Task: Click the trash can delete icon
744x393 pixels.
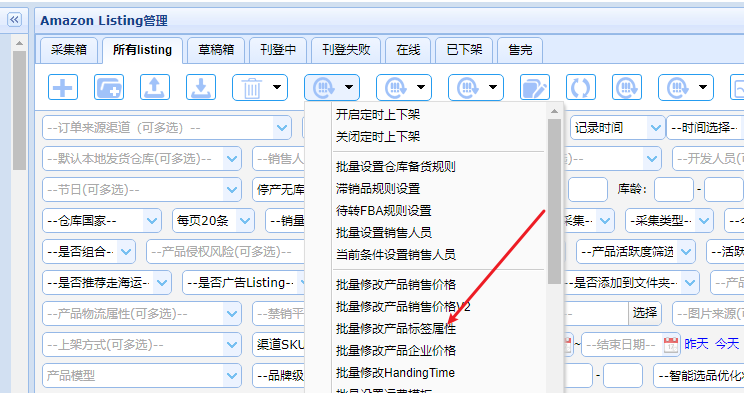Action: [x=251, y=88]
